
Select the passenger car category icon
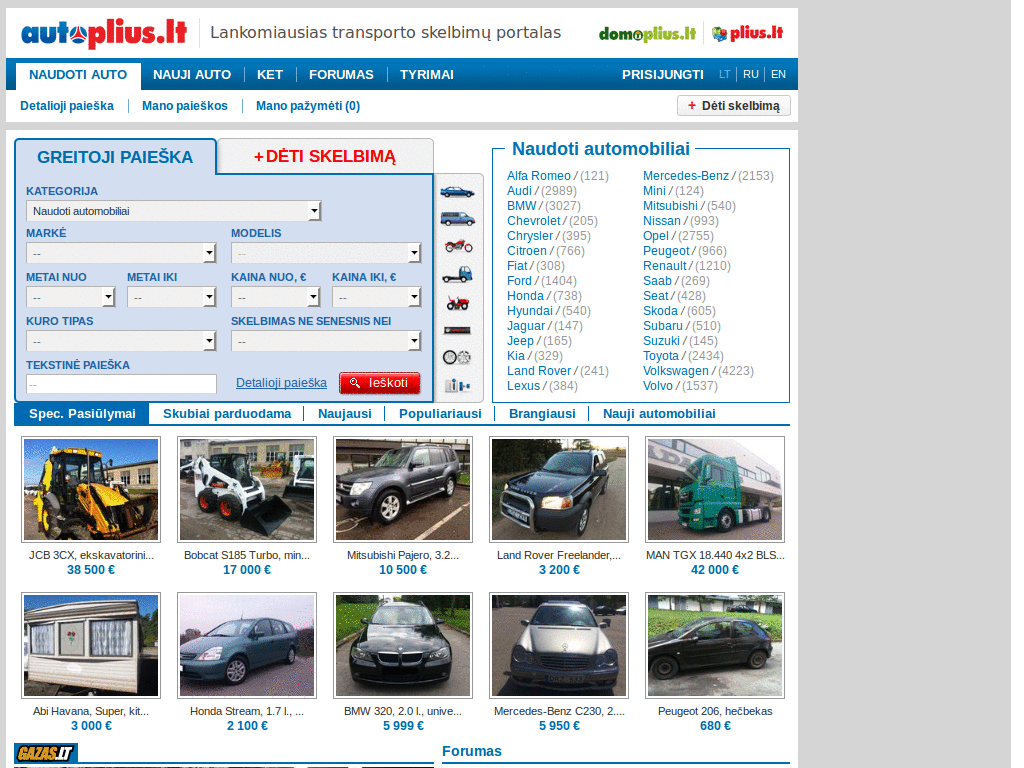click(x=457, y=192)
